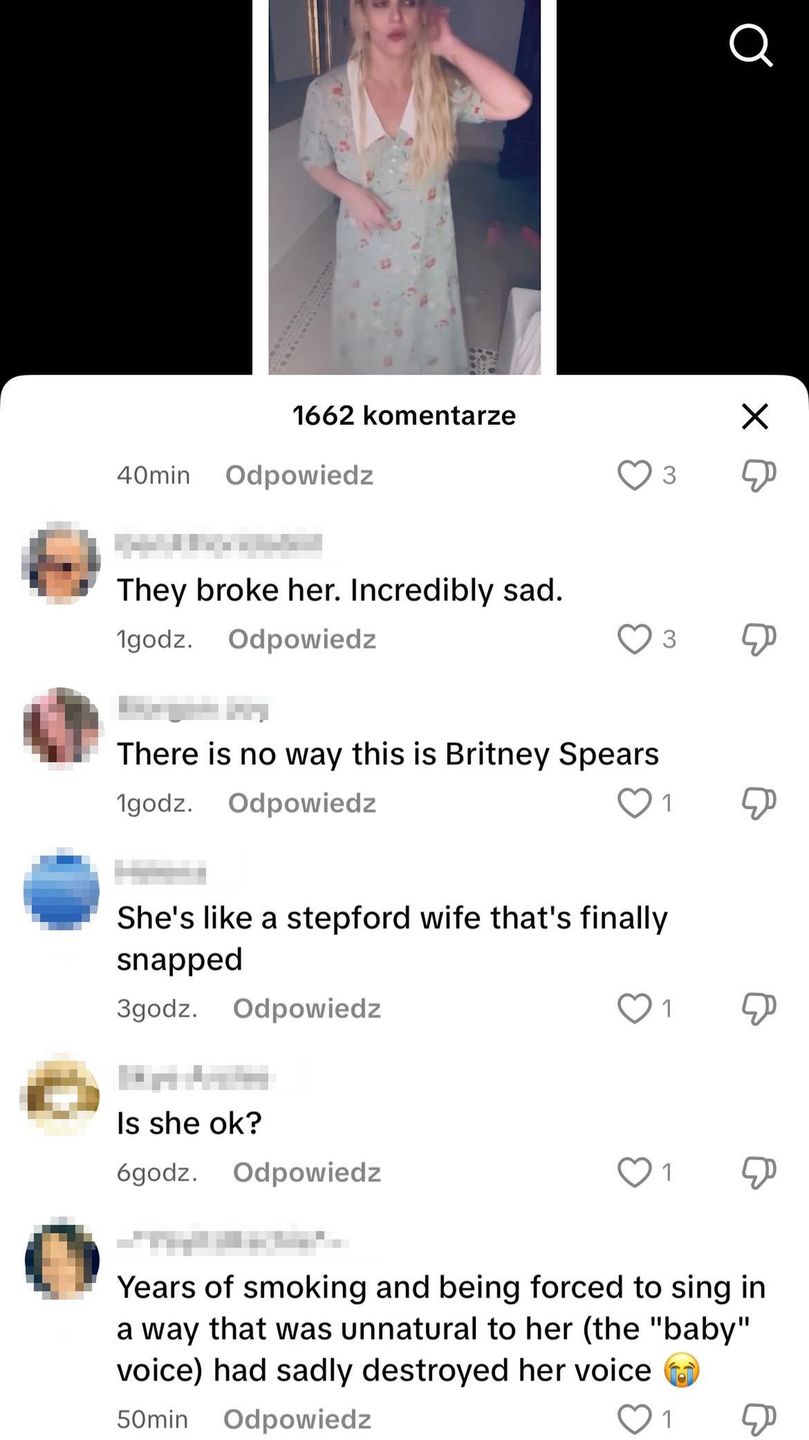
Task: Like the 'Is she ok?' comment
Action: [634, 1172]
